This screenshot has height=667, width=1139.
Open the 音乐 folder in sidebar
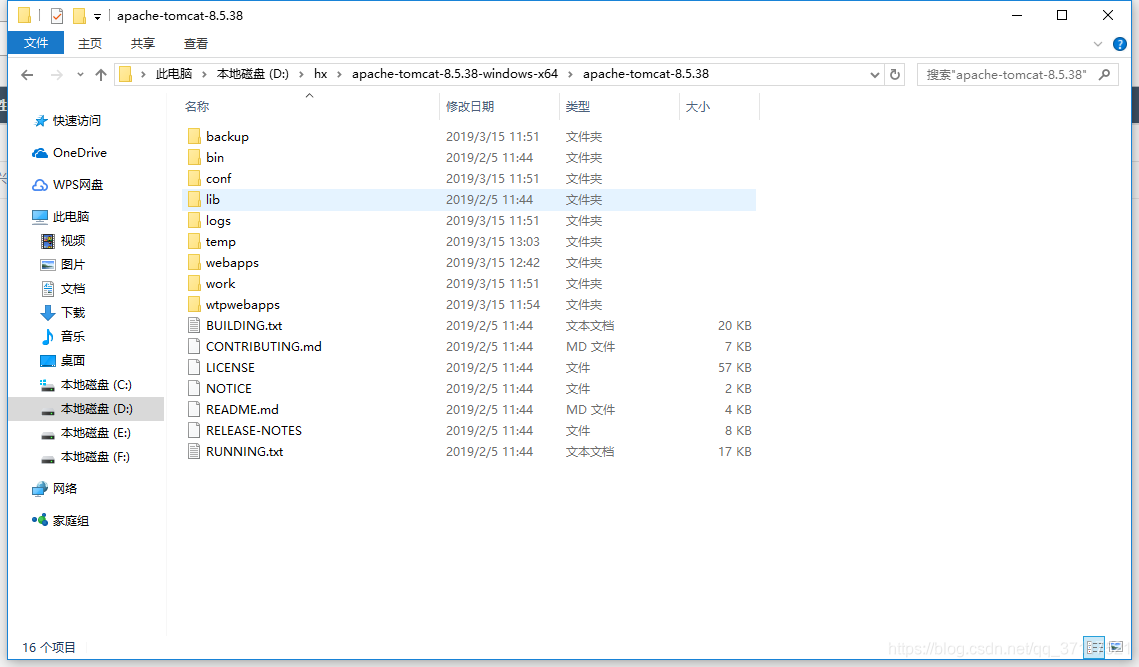73,336
